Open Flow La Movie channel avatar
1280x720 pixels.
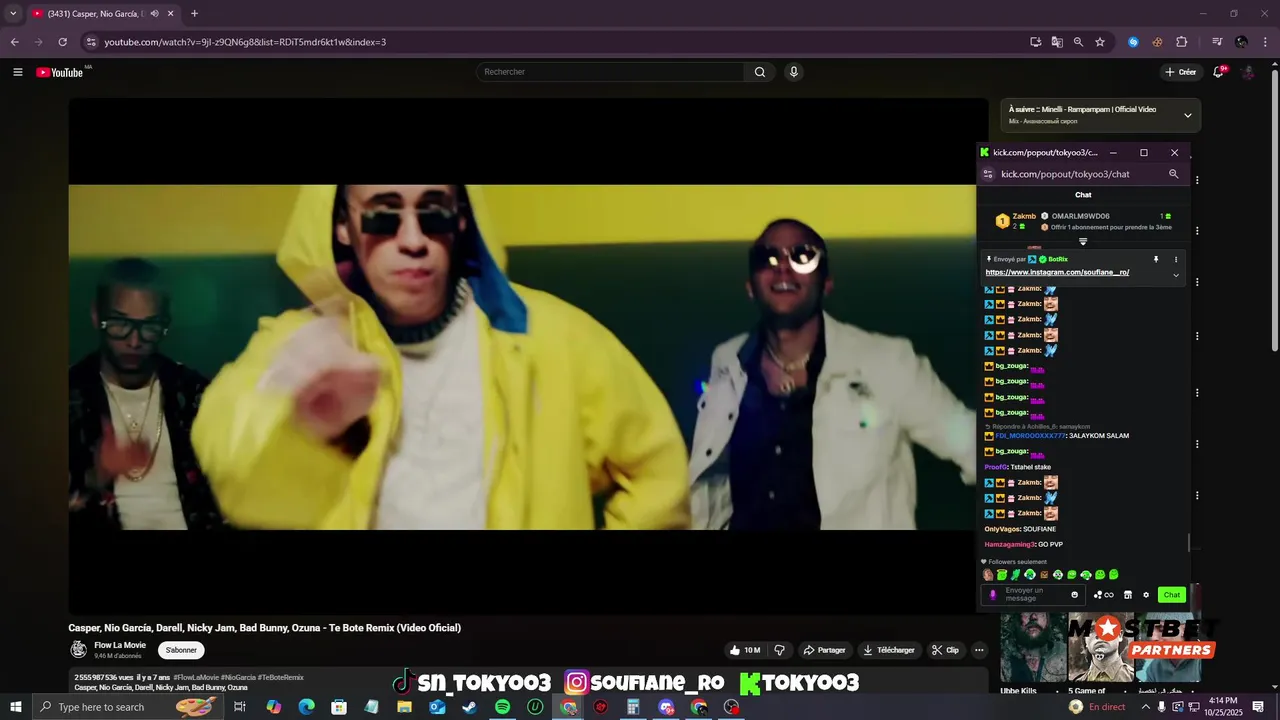coord(78,650)
